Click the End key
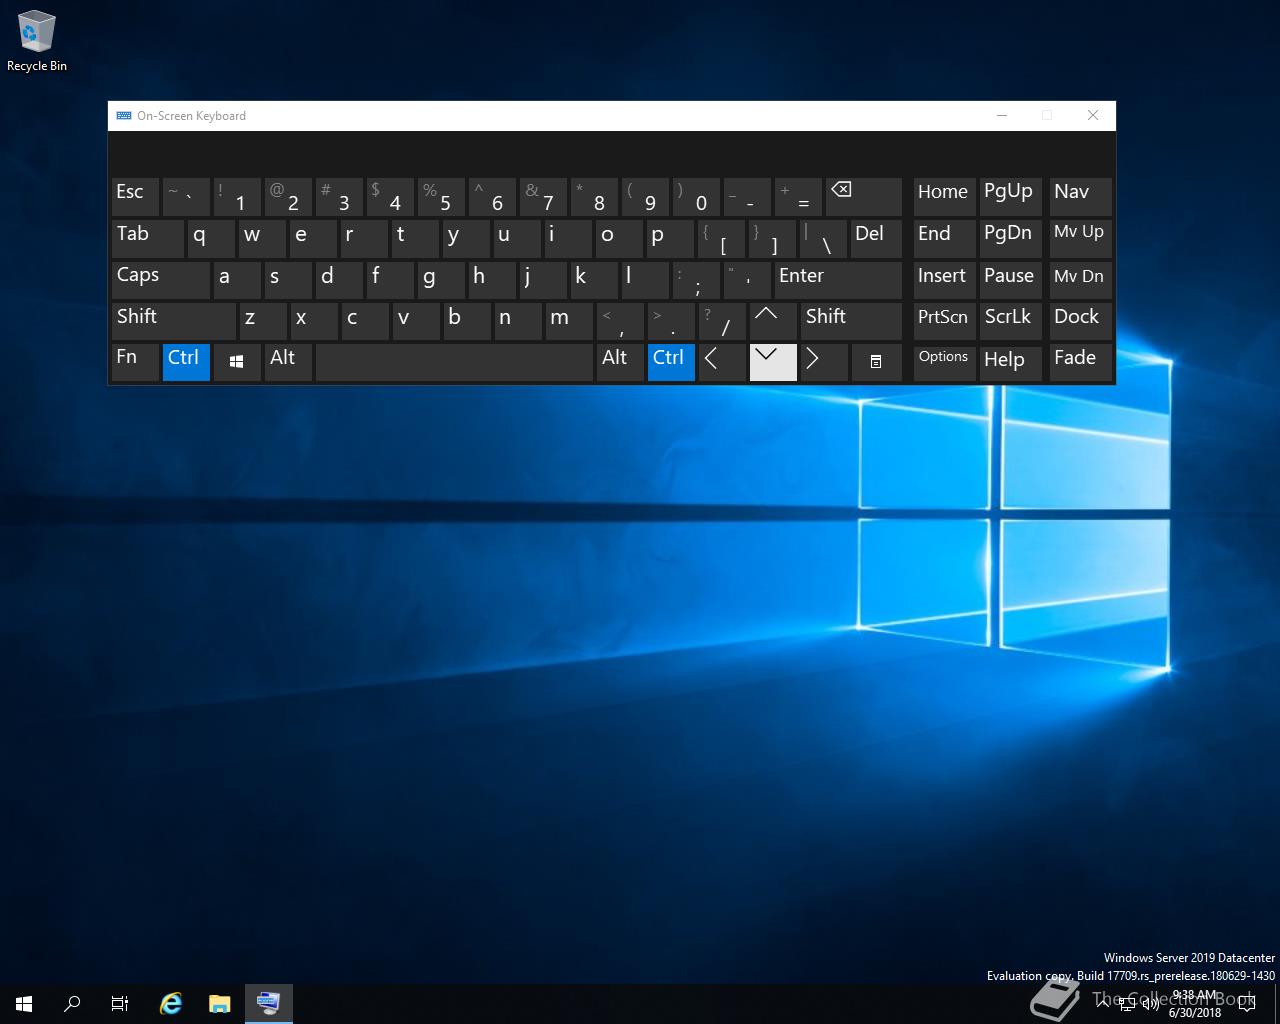The width and height of the screenshot is (1280, 1024). 945,238
